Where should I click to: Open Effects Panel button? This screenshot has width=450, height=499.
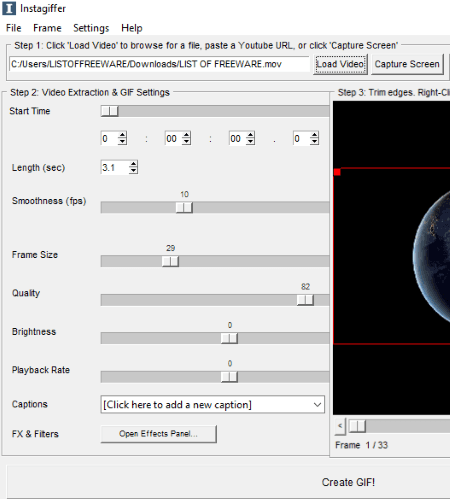(x=158, y=434)
